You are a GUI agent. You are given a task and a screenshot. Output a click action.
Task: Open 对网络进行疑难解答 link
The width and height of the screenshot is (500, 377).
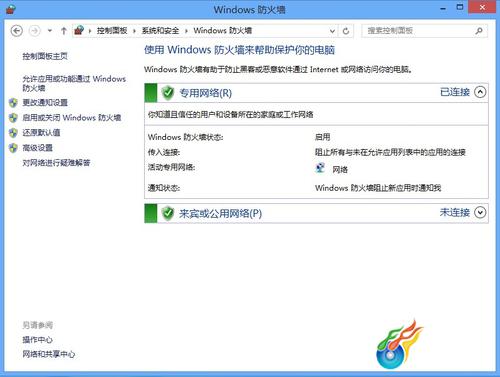(56, 163)
